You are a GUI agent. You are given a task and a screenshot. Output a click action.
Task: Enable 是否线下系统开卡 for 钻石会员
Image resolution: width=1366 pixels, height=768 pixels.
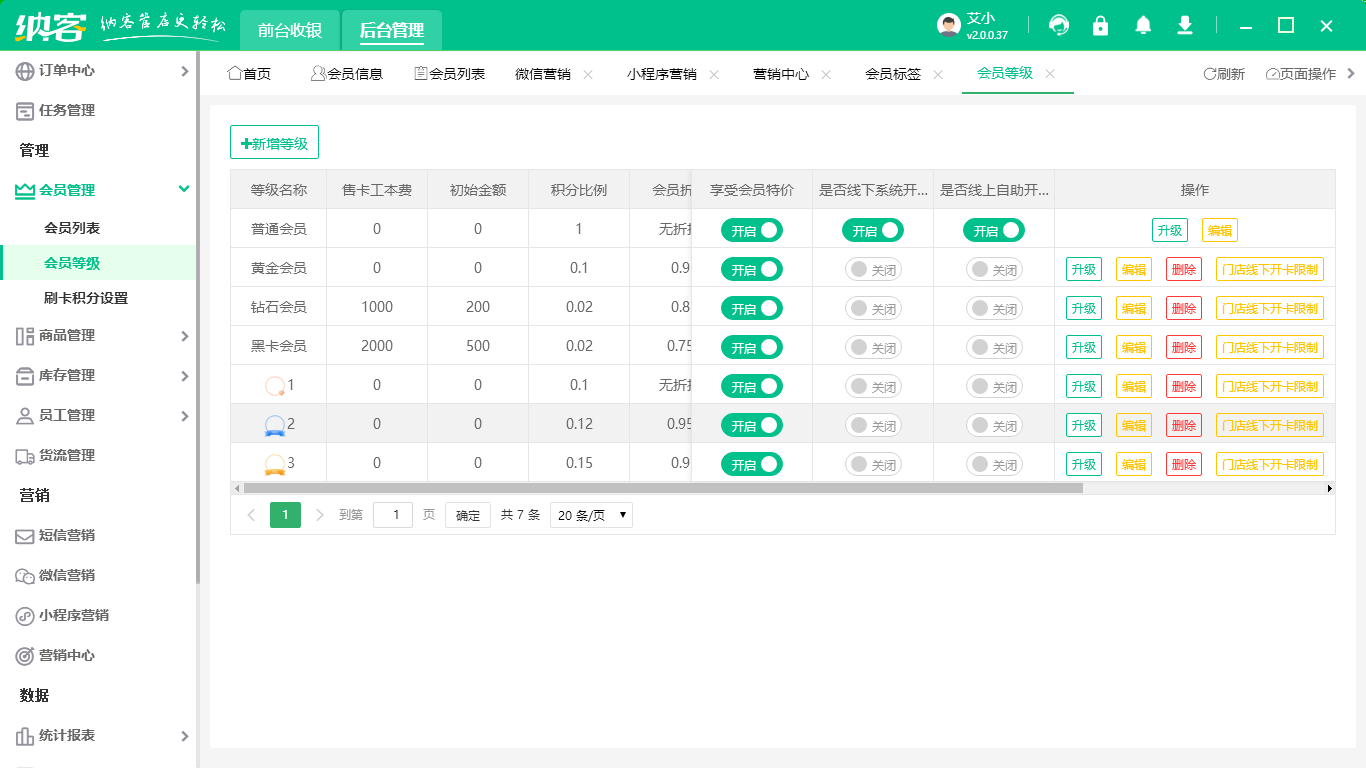coord(872,308)
